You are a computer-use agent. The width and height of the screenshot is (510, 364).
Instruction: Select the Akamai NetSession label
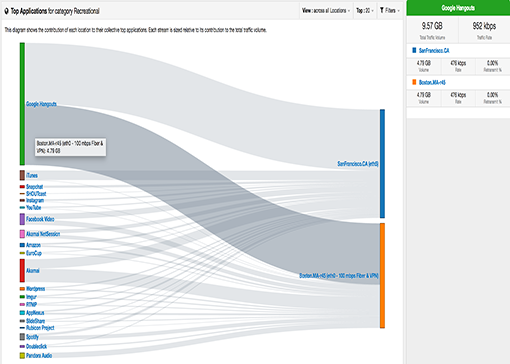[x=43, y=234]
